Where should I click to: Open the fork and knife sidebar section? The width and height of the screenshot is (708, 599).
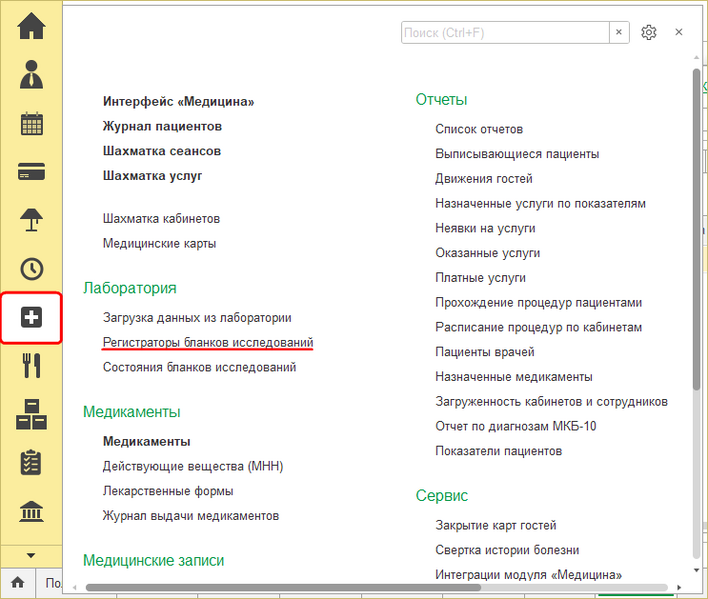pos(31,365)
